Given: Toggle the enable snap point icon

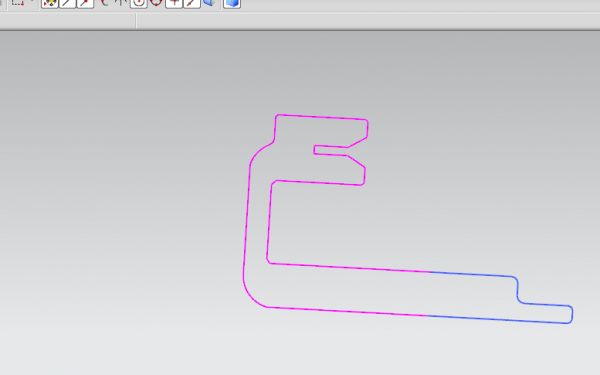Looking at the screenshot, I should point(50,3).
